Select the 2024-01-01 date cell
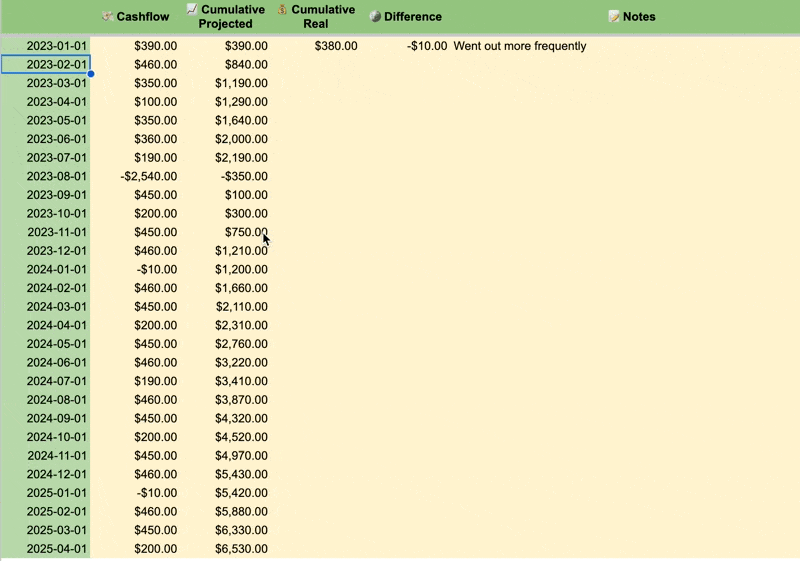The height and width of the screenshot is (561, 800). (46, 269)
